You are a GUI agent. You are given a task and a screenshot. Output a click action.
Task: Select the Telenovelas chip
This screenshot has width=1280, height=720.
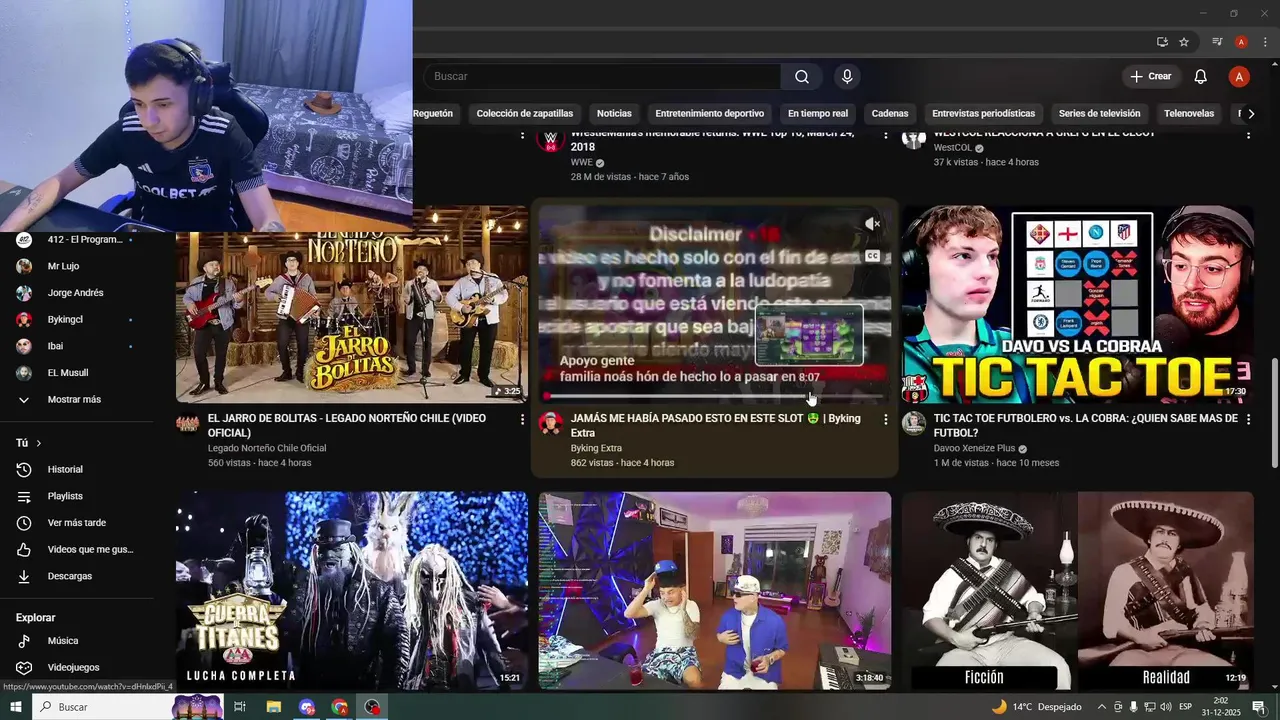coord(1189,114)
